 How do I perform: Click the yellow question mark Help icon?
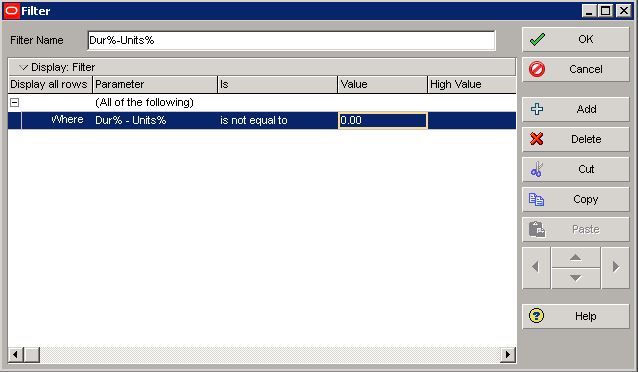pyautogui.click(x=536, y=316)
